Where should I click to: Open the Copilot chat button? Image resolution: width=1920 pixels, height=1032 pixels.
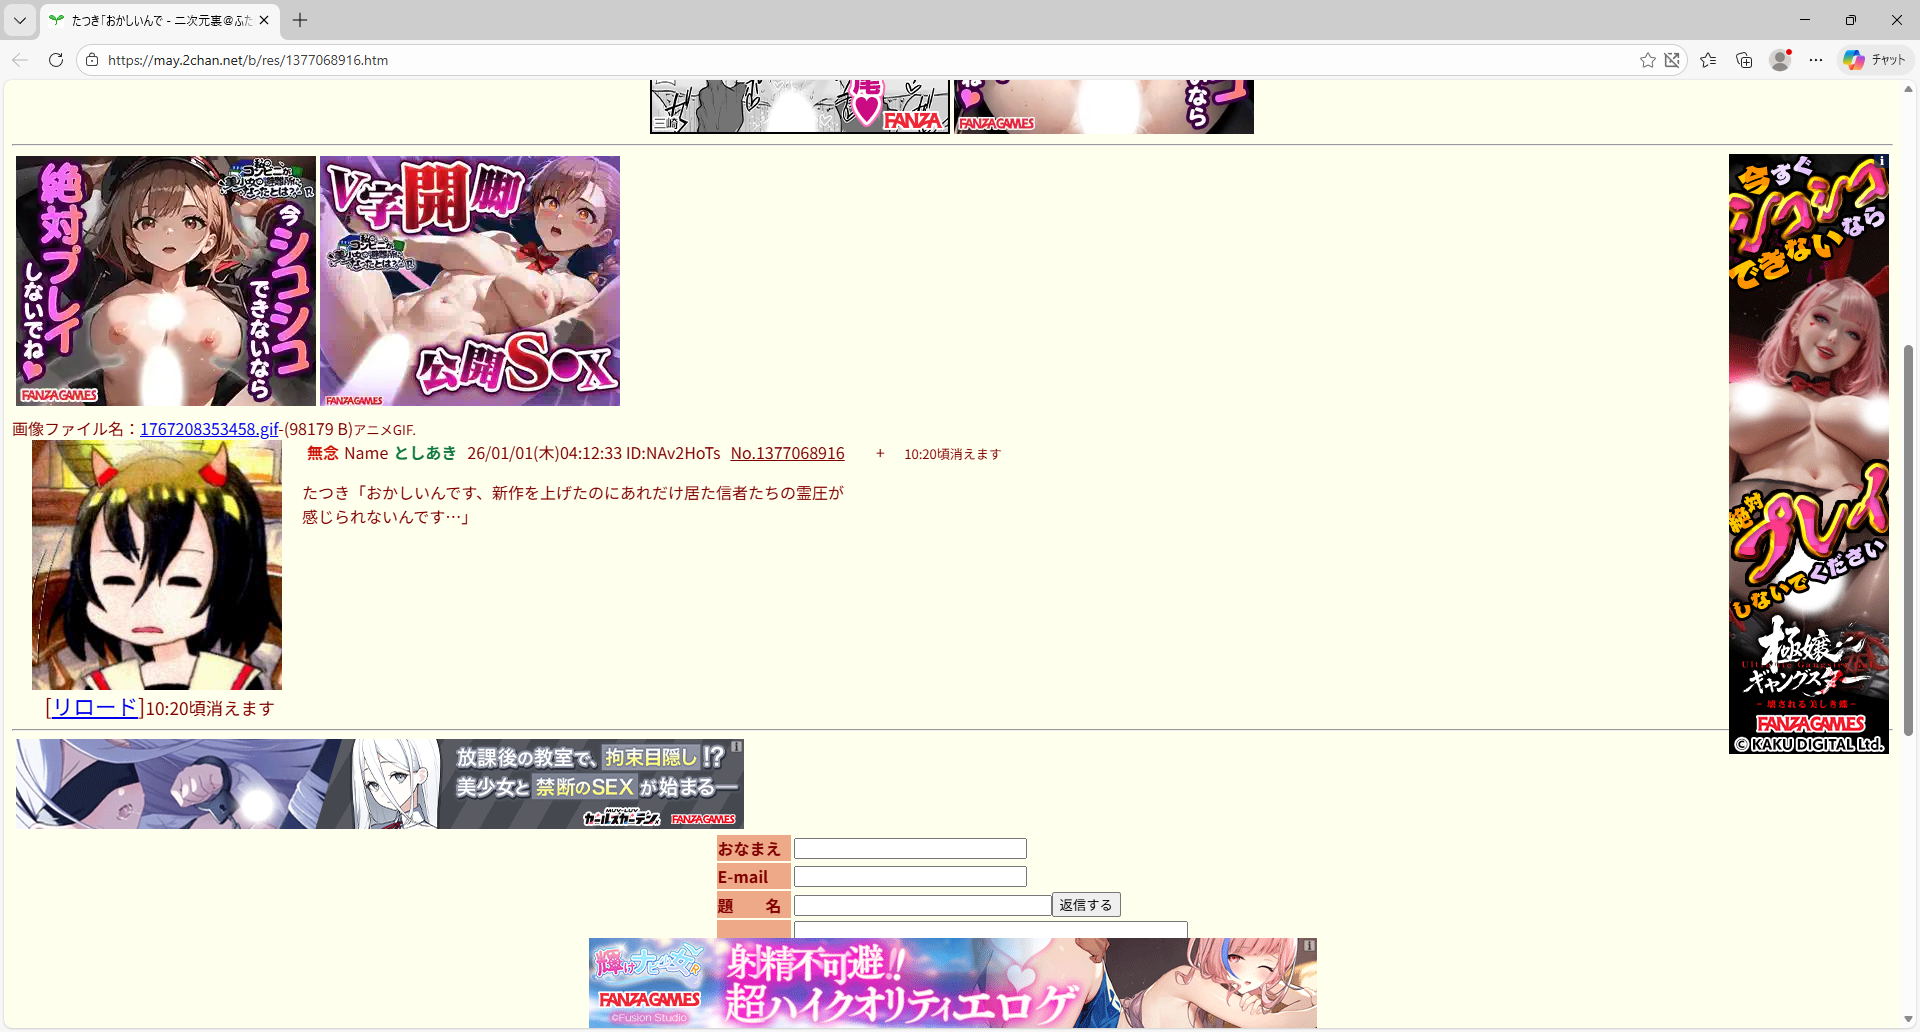[x=1875, y=60]
